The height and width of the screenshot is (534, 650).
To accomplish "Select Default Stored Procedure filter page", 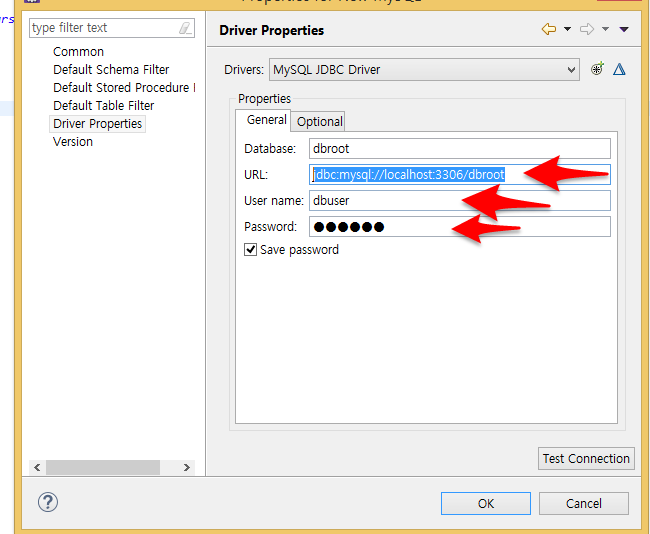I will [124, 87].
